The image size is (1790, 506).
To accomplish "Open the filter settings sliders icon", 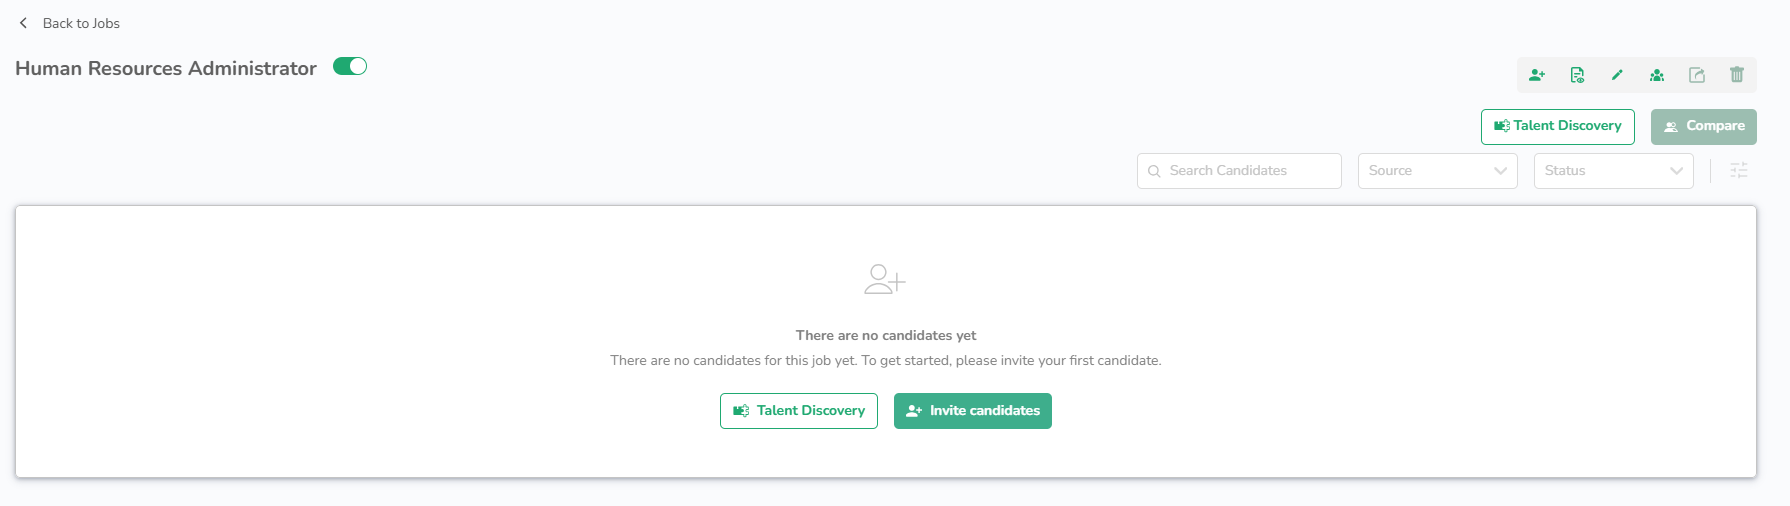I will (1739, 171).
